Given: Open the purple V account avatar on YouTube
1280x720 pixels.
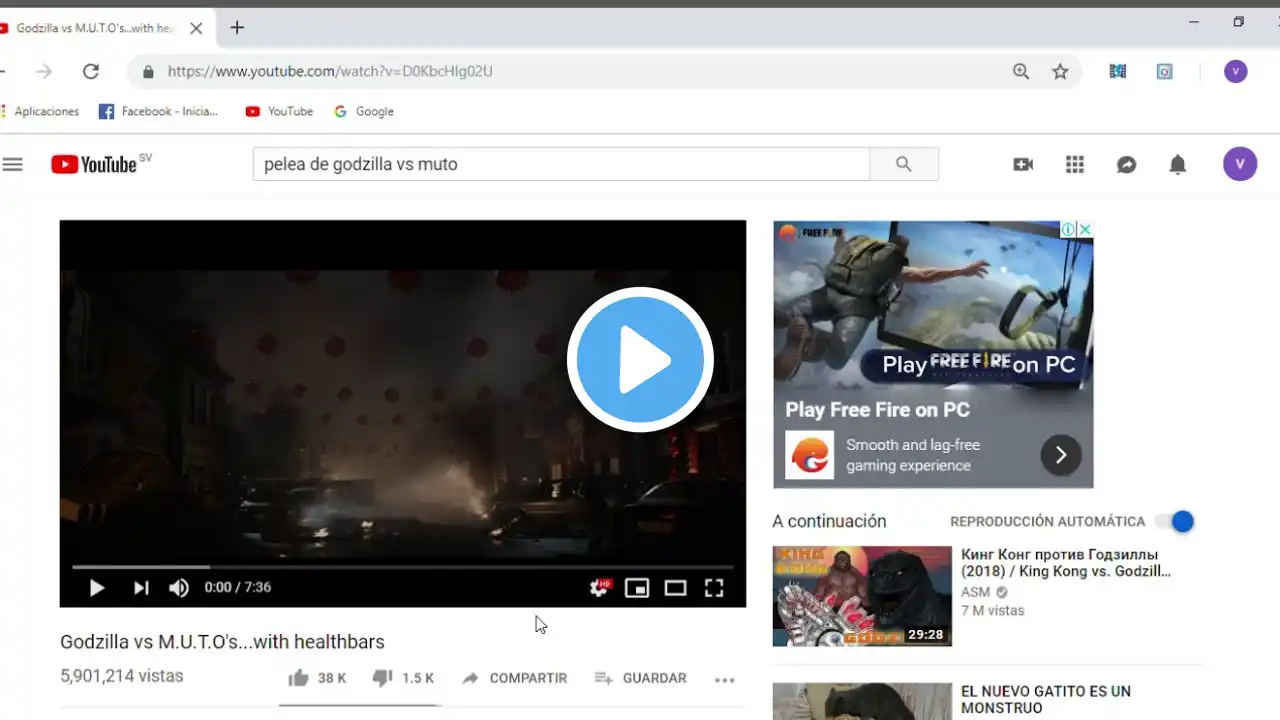Looking at the screenshot, I should (1240, 164).
